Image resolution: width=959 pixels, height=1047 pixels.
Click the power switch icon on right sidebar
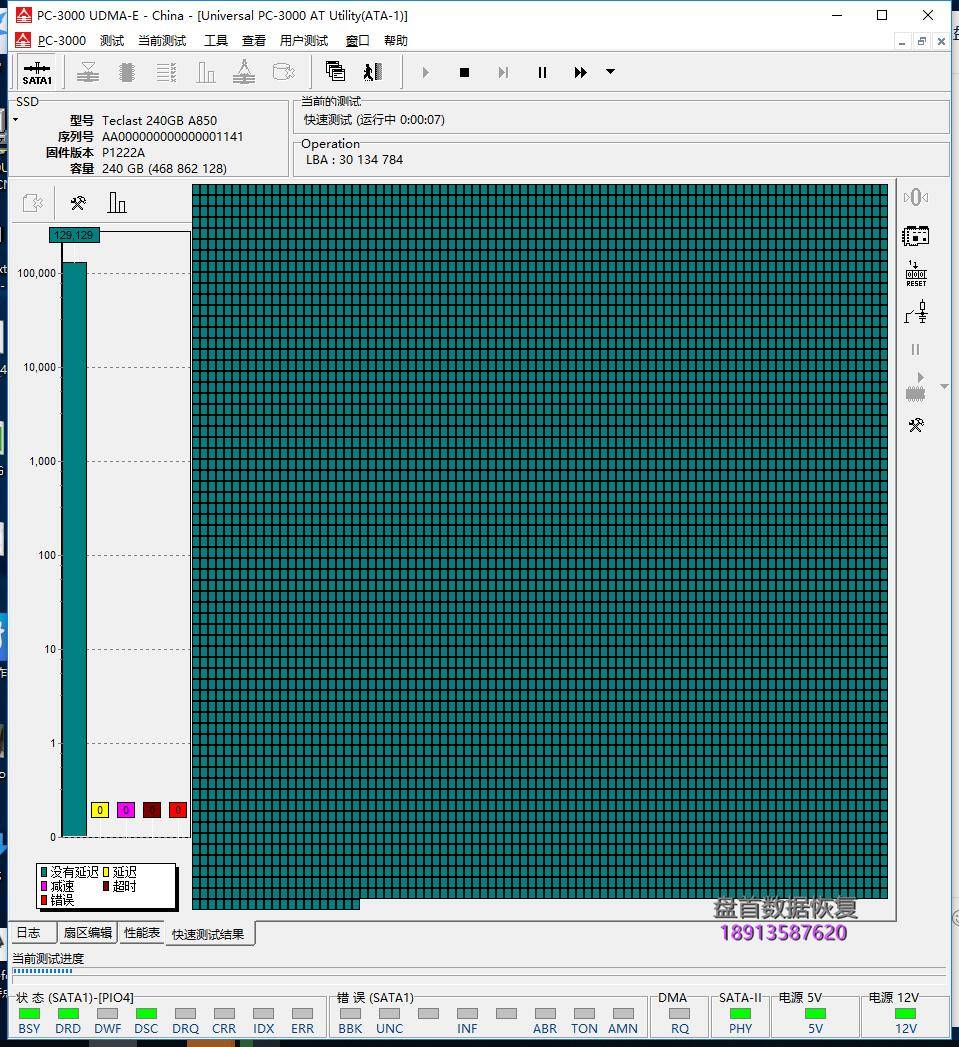pyautogui.click(x=916, y=312)
